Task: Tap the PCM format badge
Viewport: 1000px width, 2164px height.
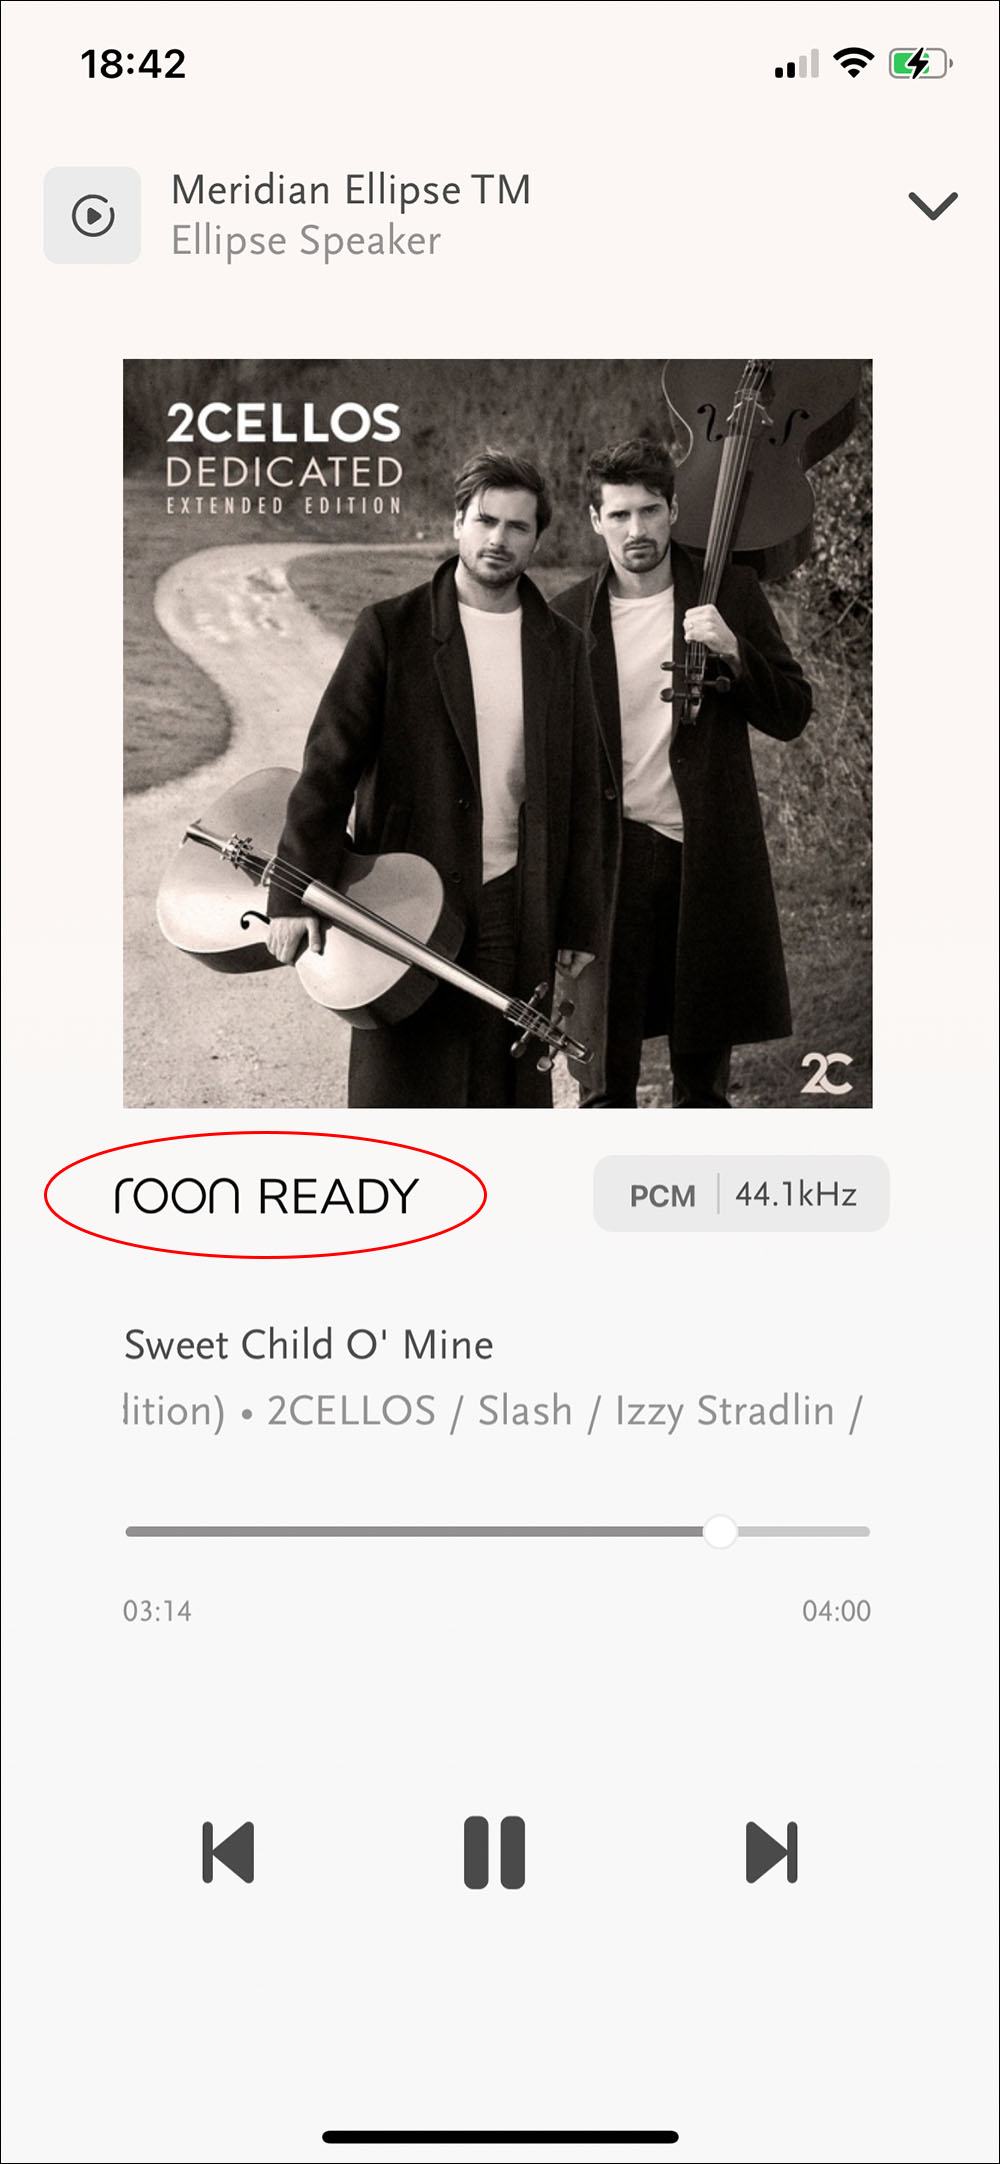Action: coord(662,1195)
